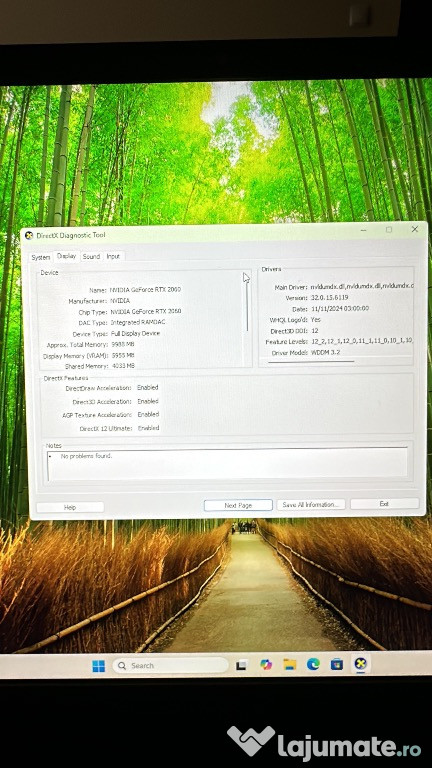The height and width of the screenshot is (768, 432).
Task: Click the Exit button
Action: [384, 504]
